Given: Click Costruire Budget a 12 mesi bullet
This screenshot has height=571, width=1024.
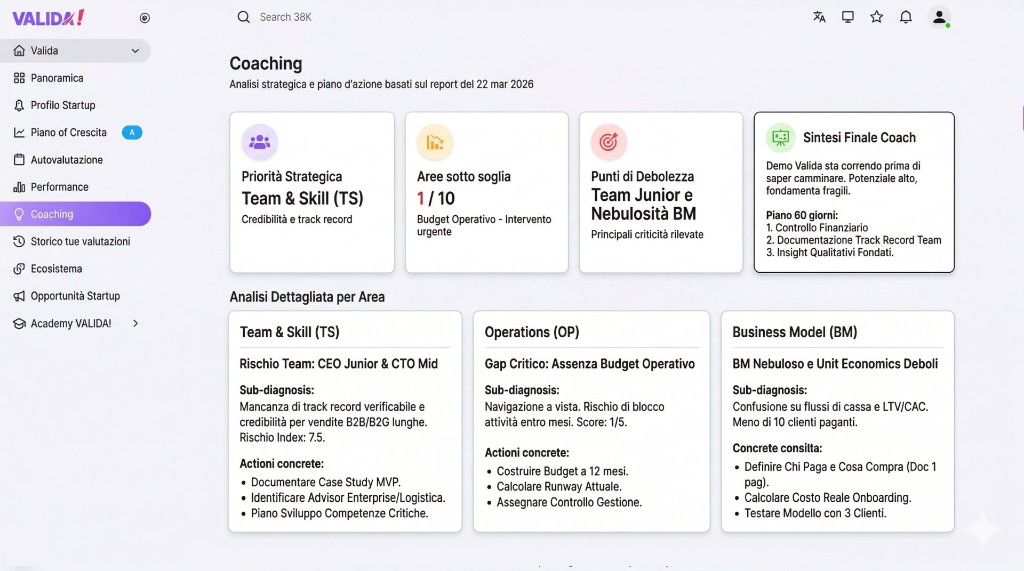Looking at the screenshot, I should 562,471.
